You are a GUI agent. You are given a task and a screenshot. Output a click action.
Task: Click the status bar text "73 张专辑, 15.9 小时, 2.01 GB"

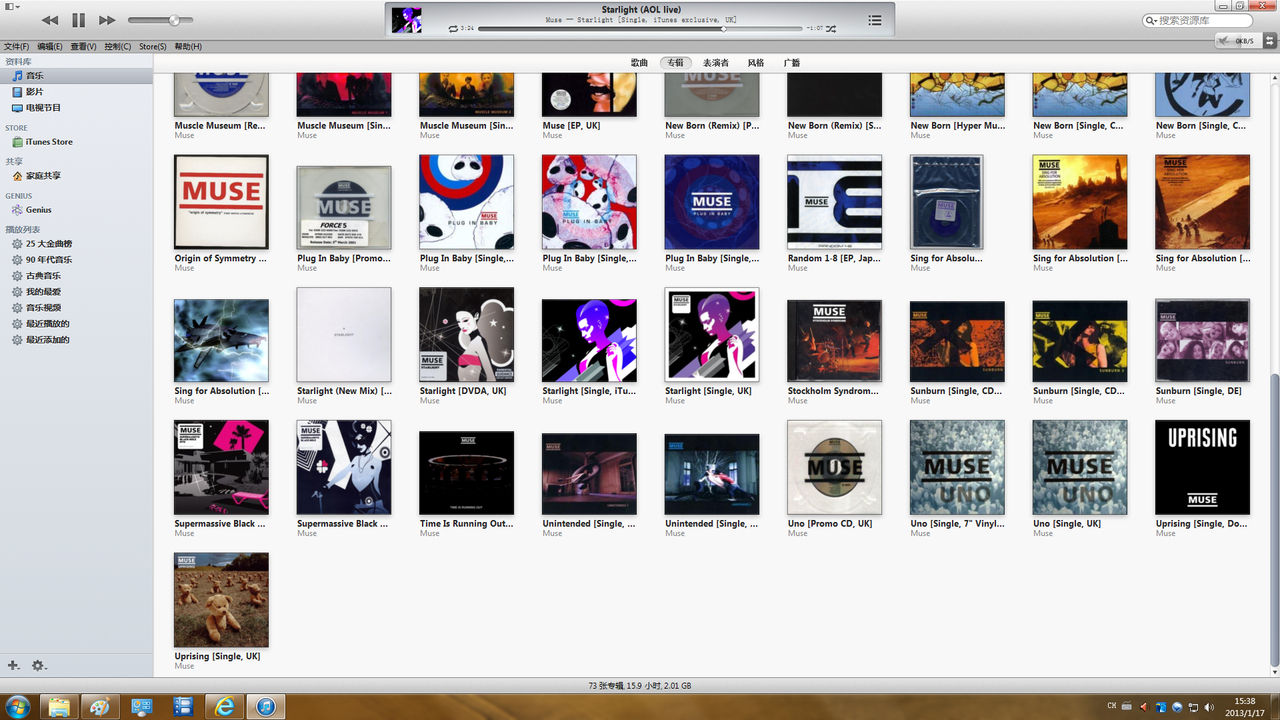pos(640,686)
